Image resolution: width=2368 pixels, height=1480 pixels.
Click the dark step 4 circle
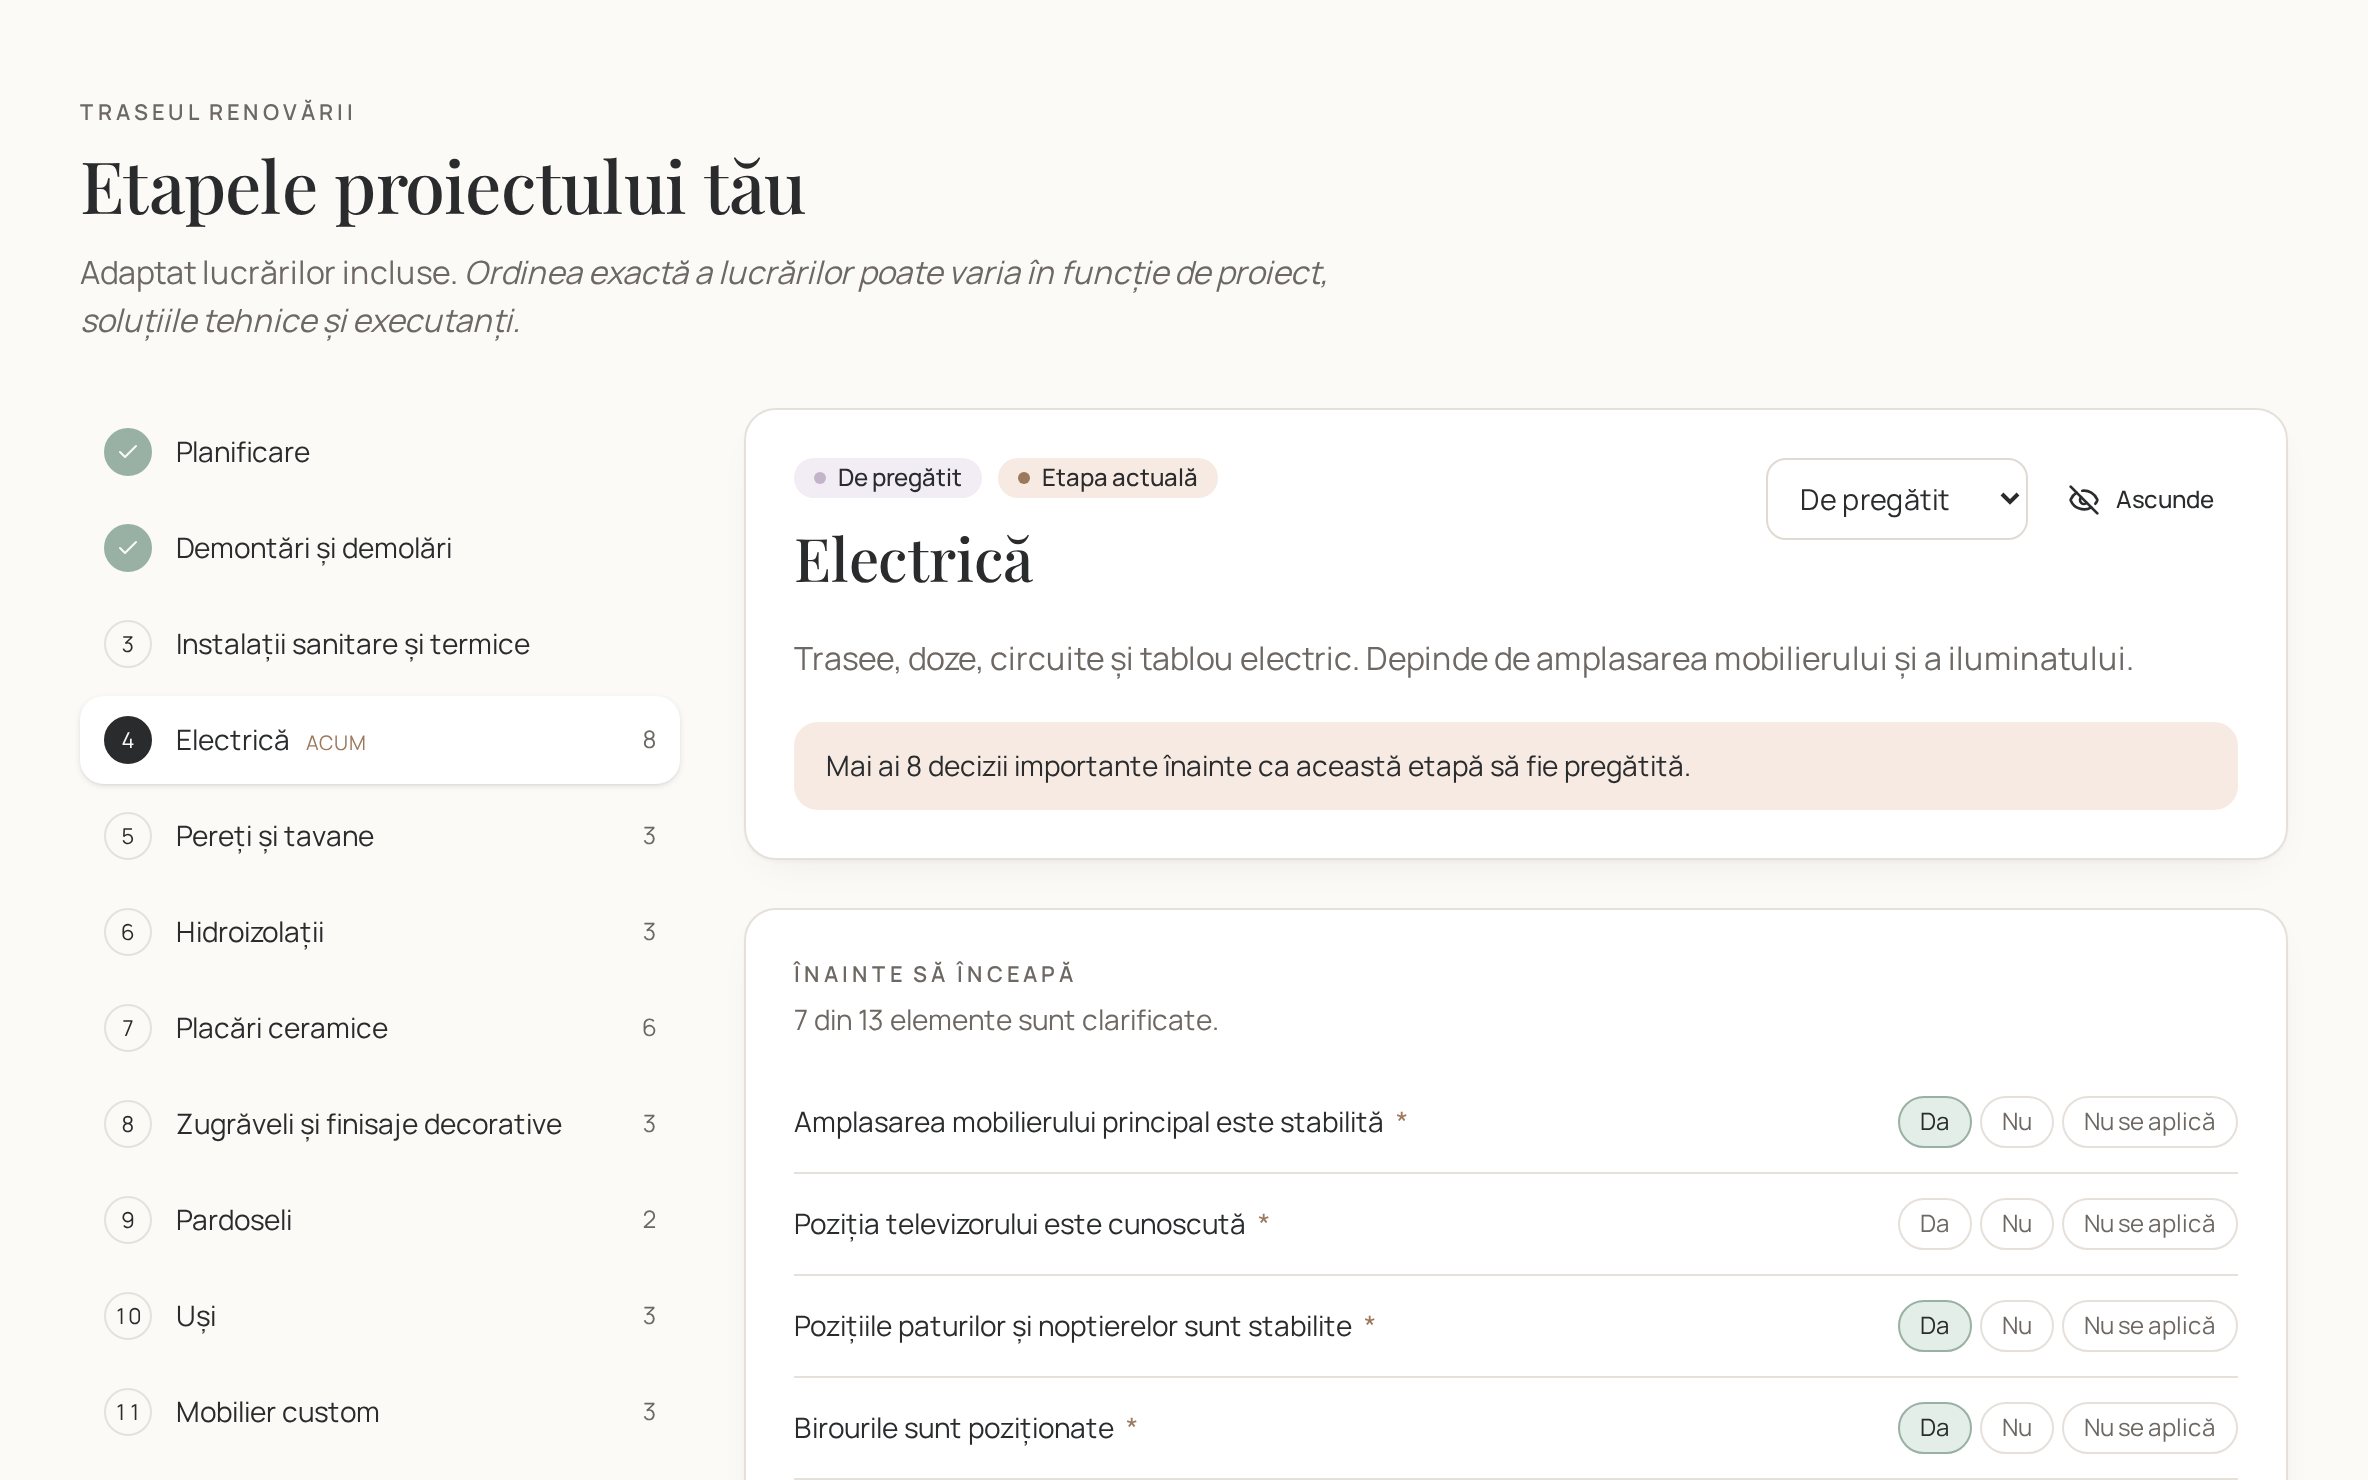tap(128, 740)
